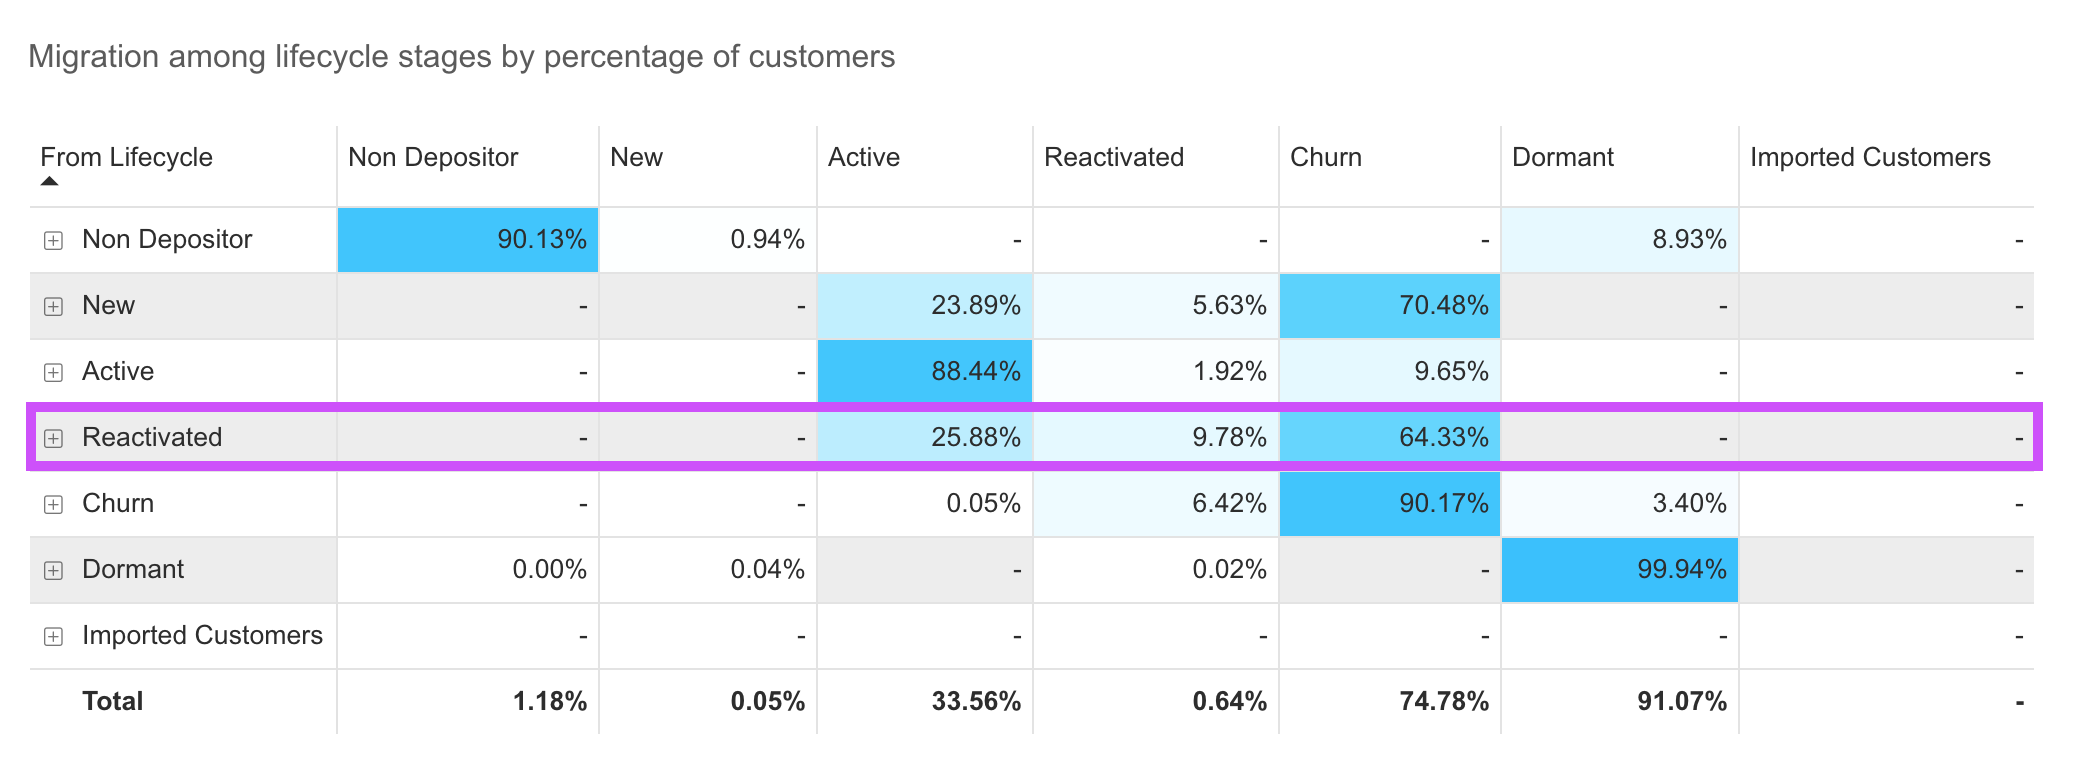Click the 88.44% Active cell

(x=925, y=372)
